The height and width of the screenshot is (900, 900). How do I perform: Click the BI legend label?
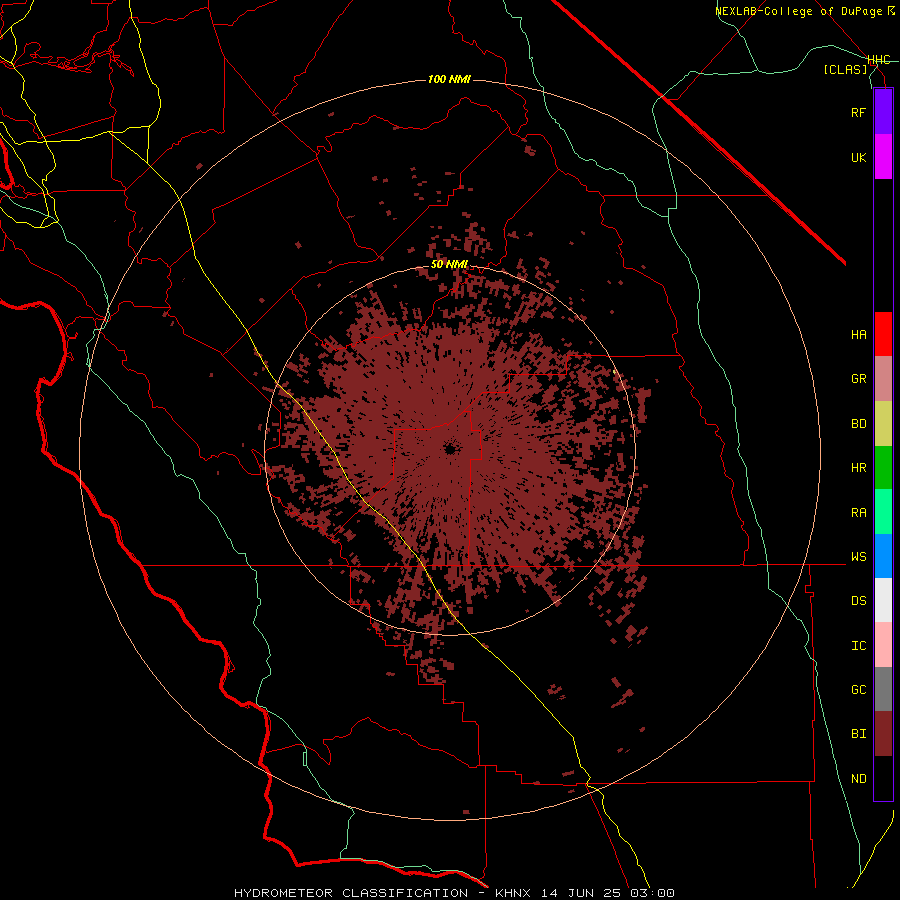pyautogui.click(x=858, y=734)
